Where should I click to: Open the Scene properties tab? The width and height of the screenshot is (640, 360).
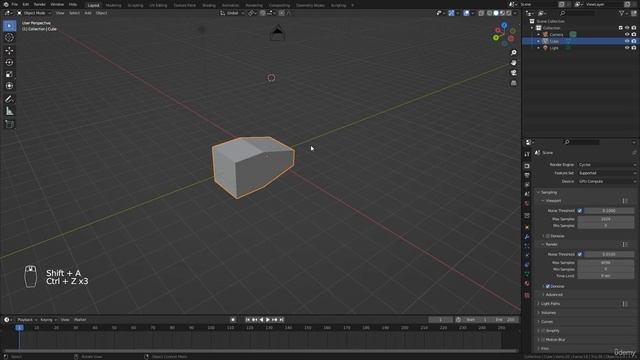click(x=527, y=194)
